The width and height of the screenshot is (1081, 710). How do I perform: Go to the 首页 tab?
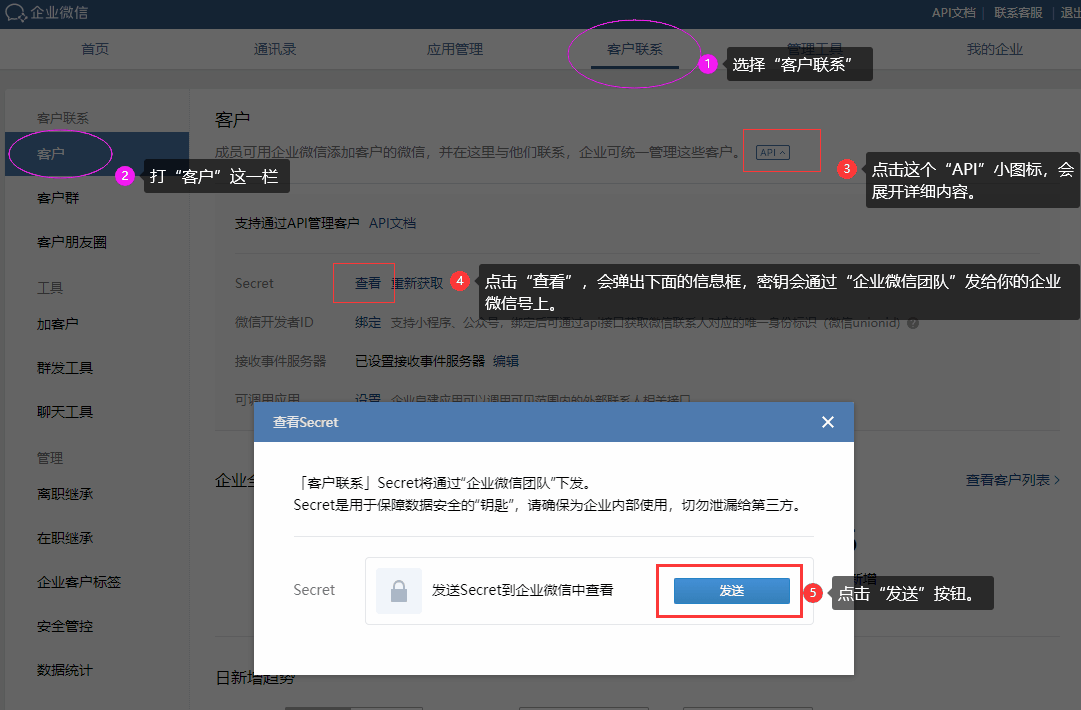pos(95,49)
